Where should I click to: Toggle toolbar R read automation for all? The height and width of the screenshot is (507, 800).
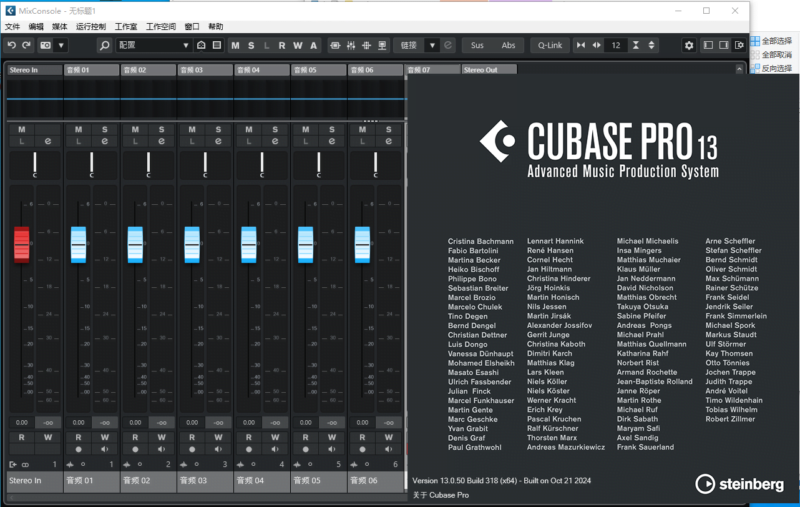click(x=282, y=45)
